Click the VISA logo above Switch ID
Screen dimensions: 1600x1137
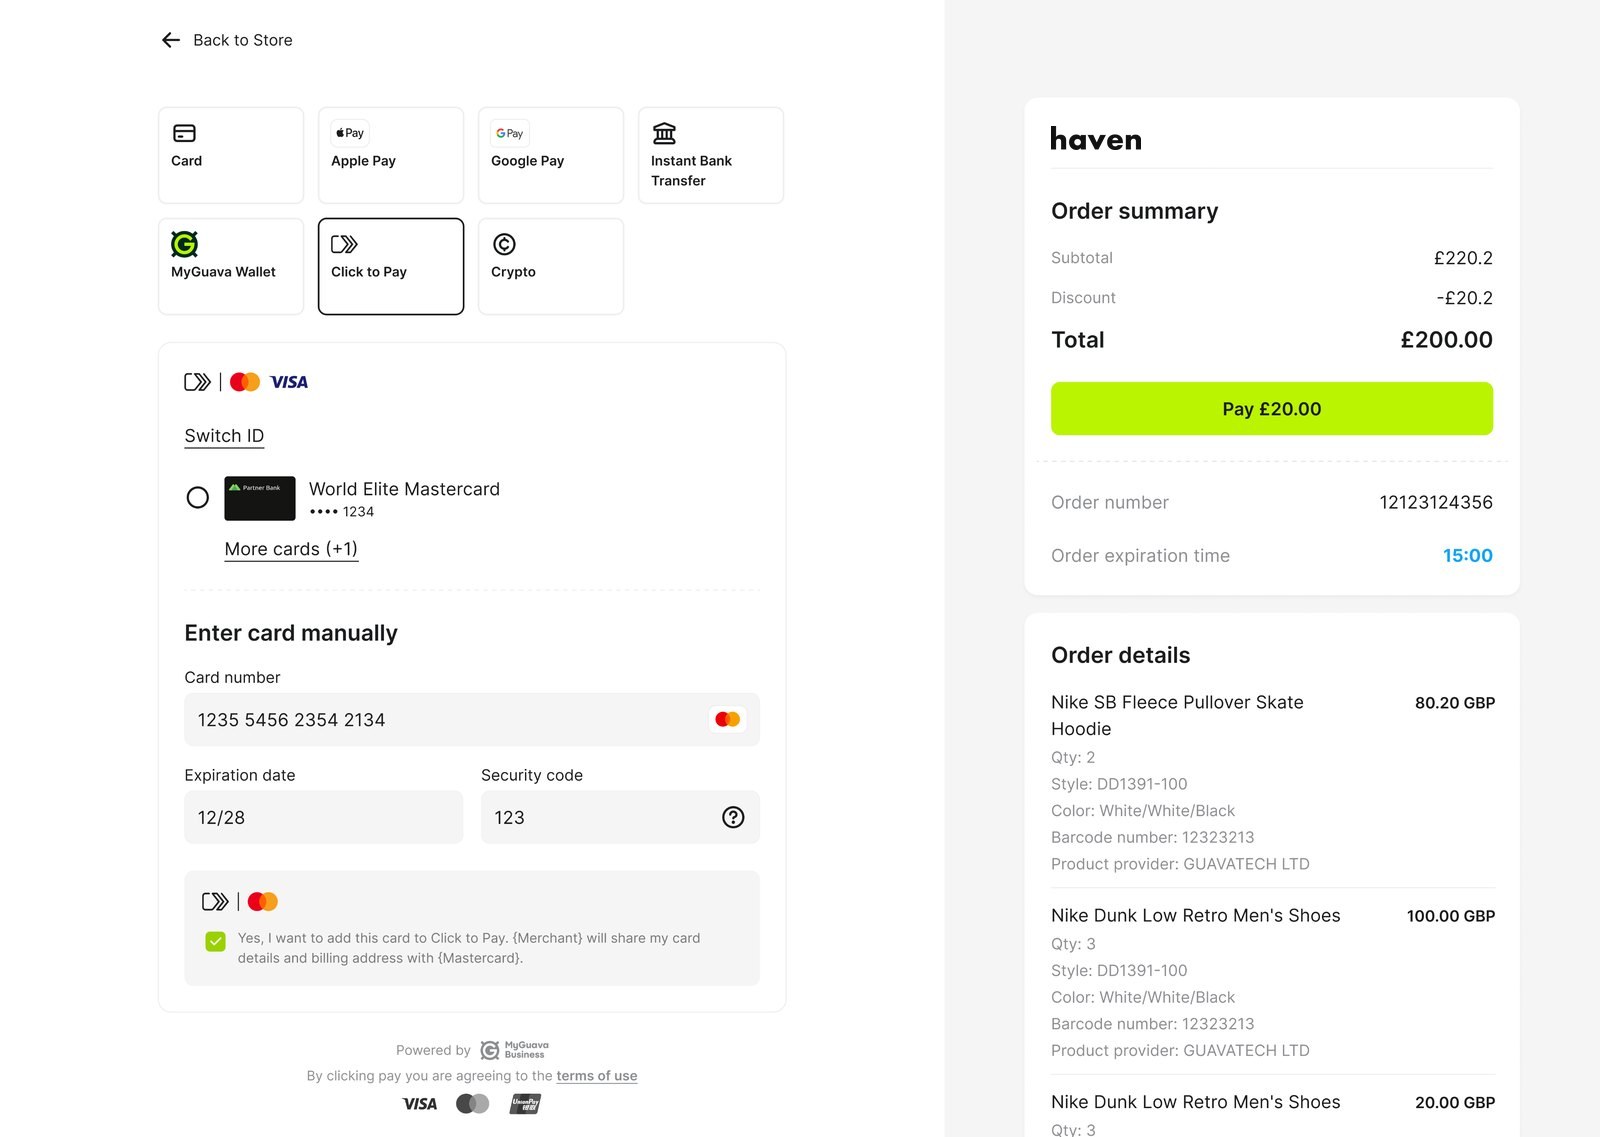coord(289,382)
